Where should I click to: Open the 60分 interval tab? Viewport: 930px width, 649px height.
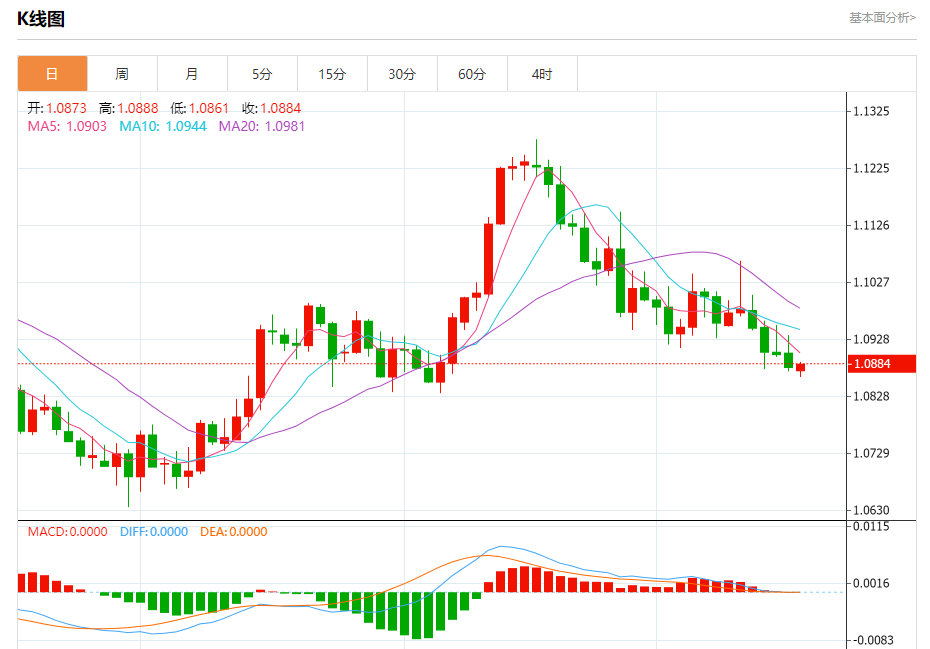[472, 74]
